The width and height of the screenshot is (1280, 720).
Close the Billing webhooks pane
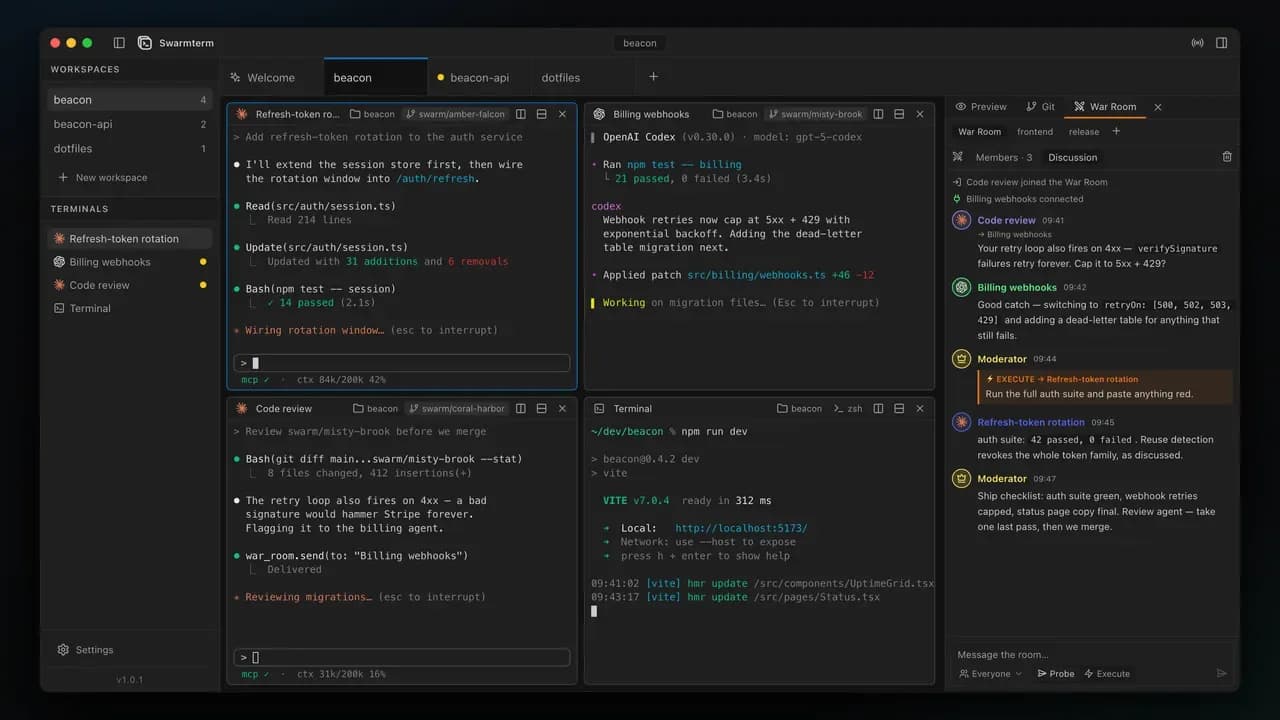click(x=919, y=114)
